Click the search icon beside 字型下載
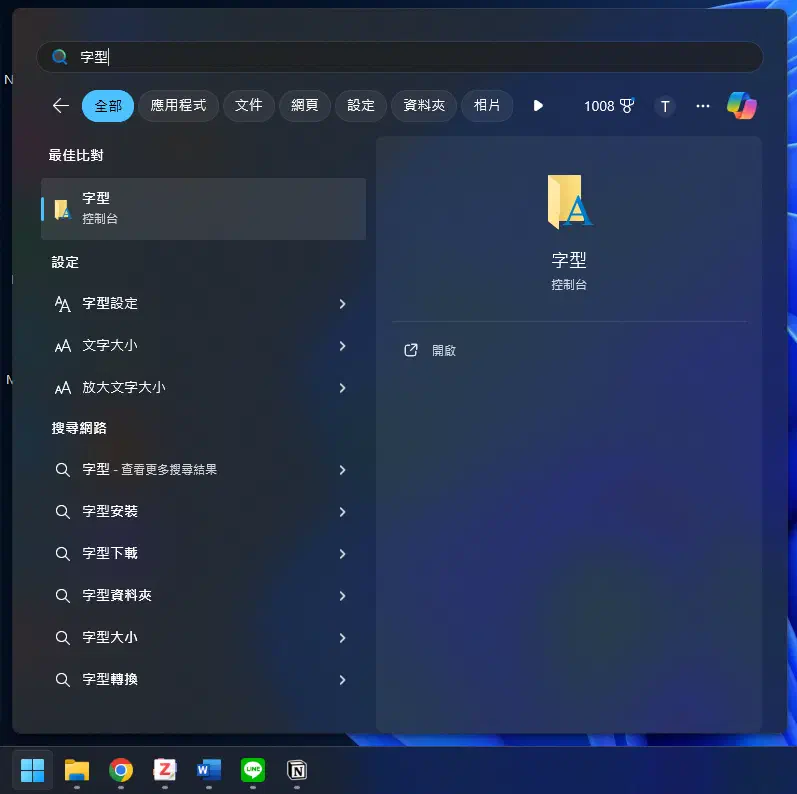Screen dimensions: 797x794 63,554
